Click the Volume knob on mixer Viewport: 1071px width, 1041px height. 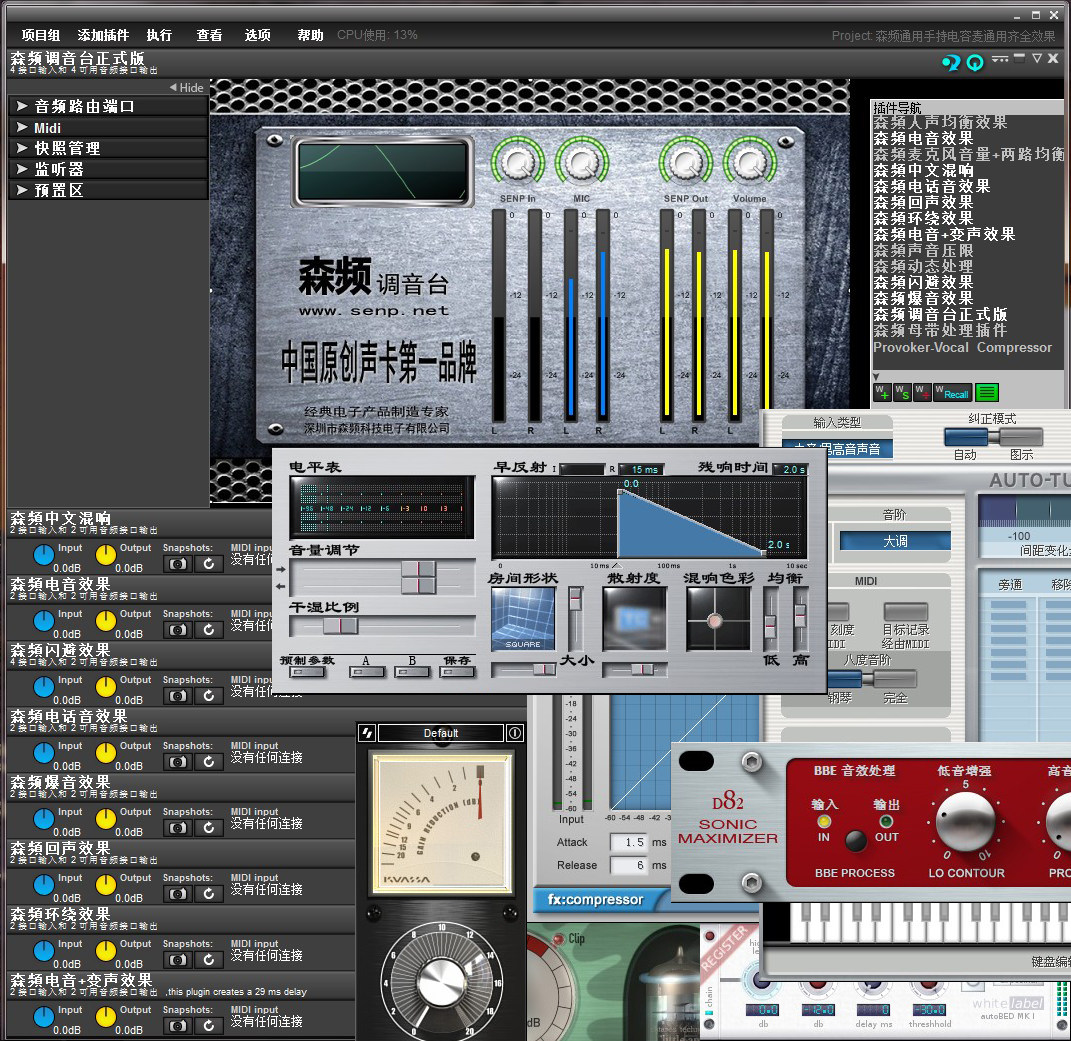749,163
